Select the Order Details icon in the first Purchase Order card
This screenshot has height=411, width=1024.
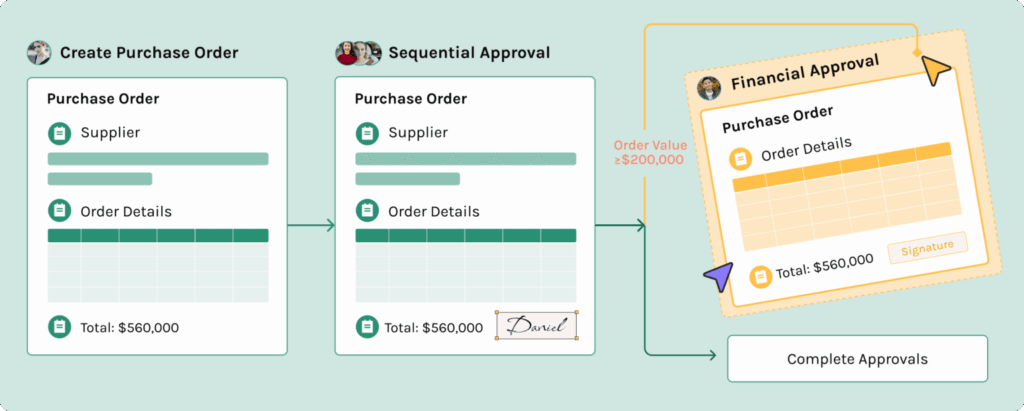[59, 211]
